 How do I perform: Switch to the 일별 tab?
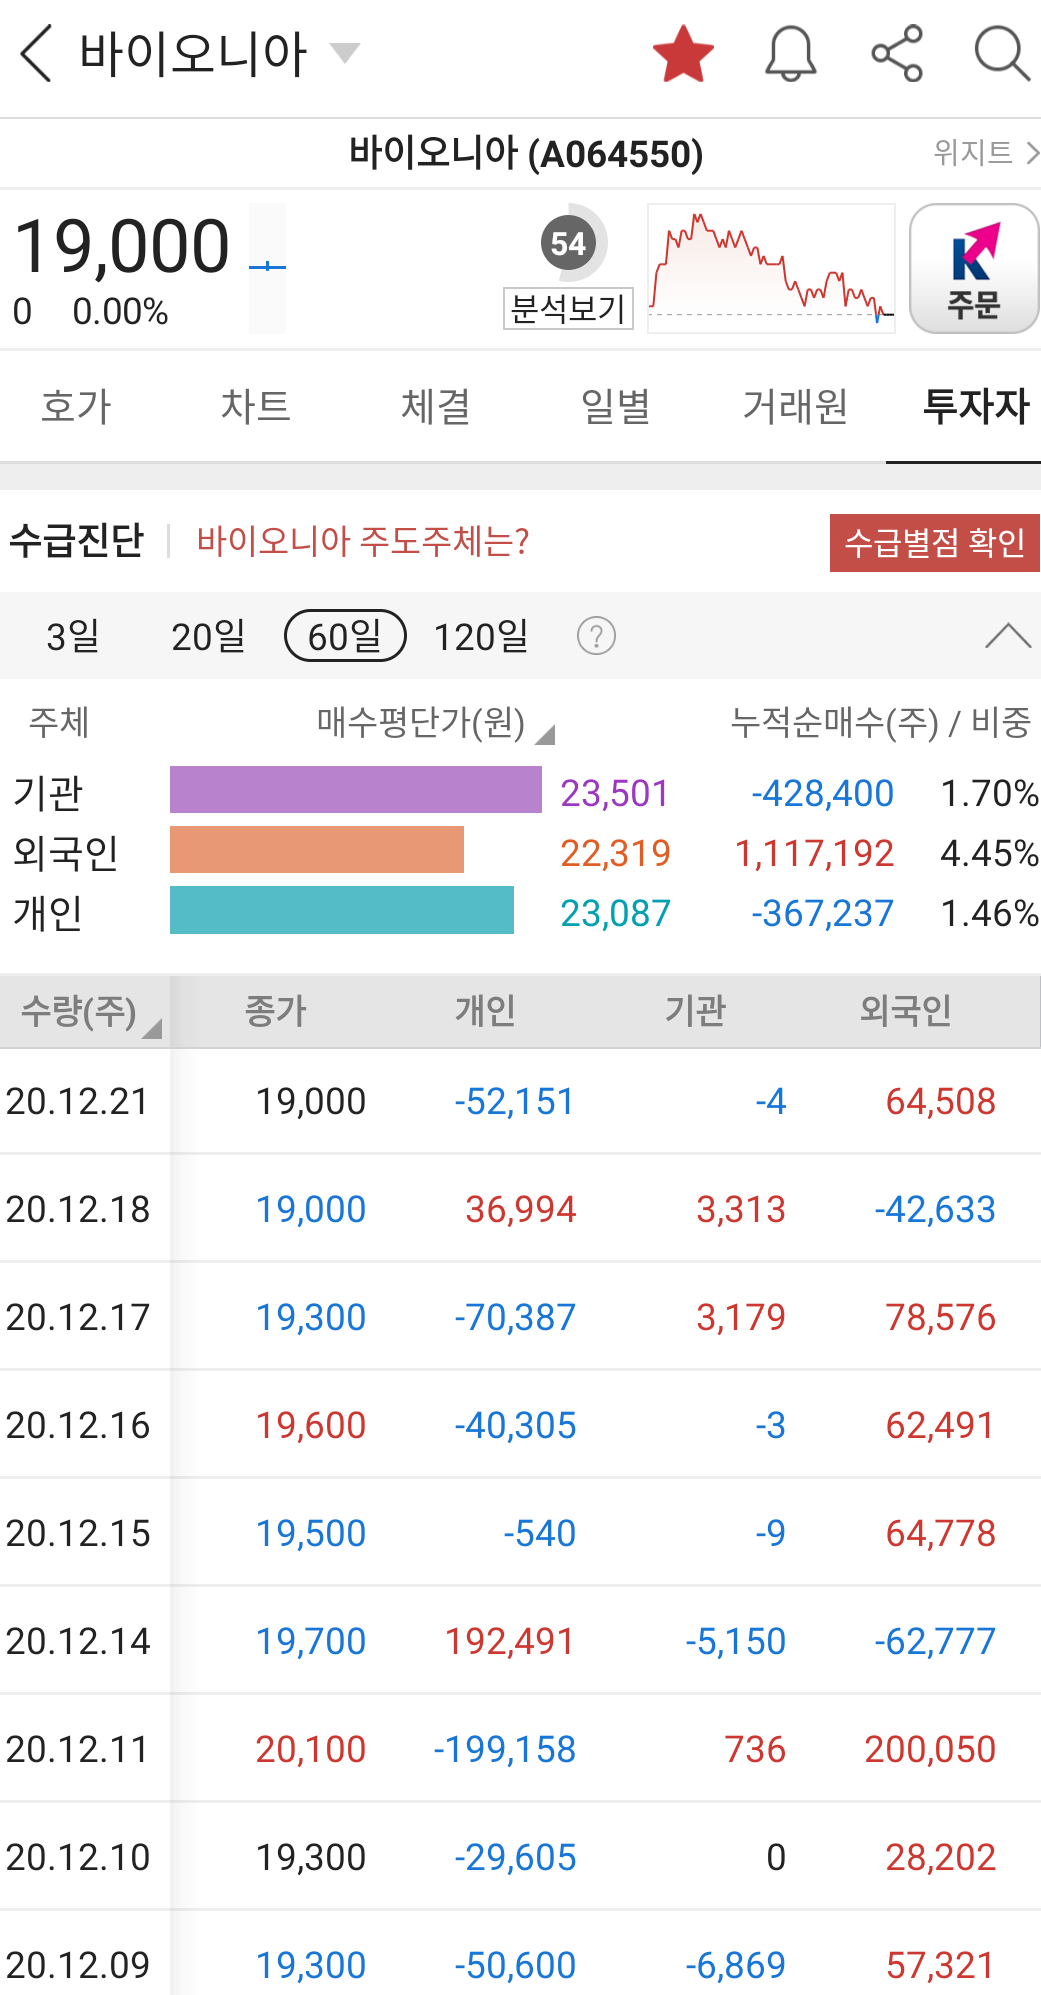coord(616,406)
